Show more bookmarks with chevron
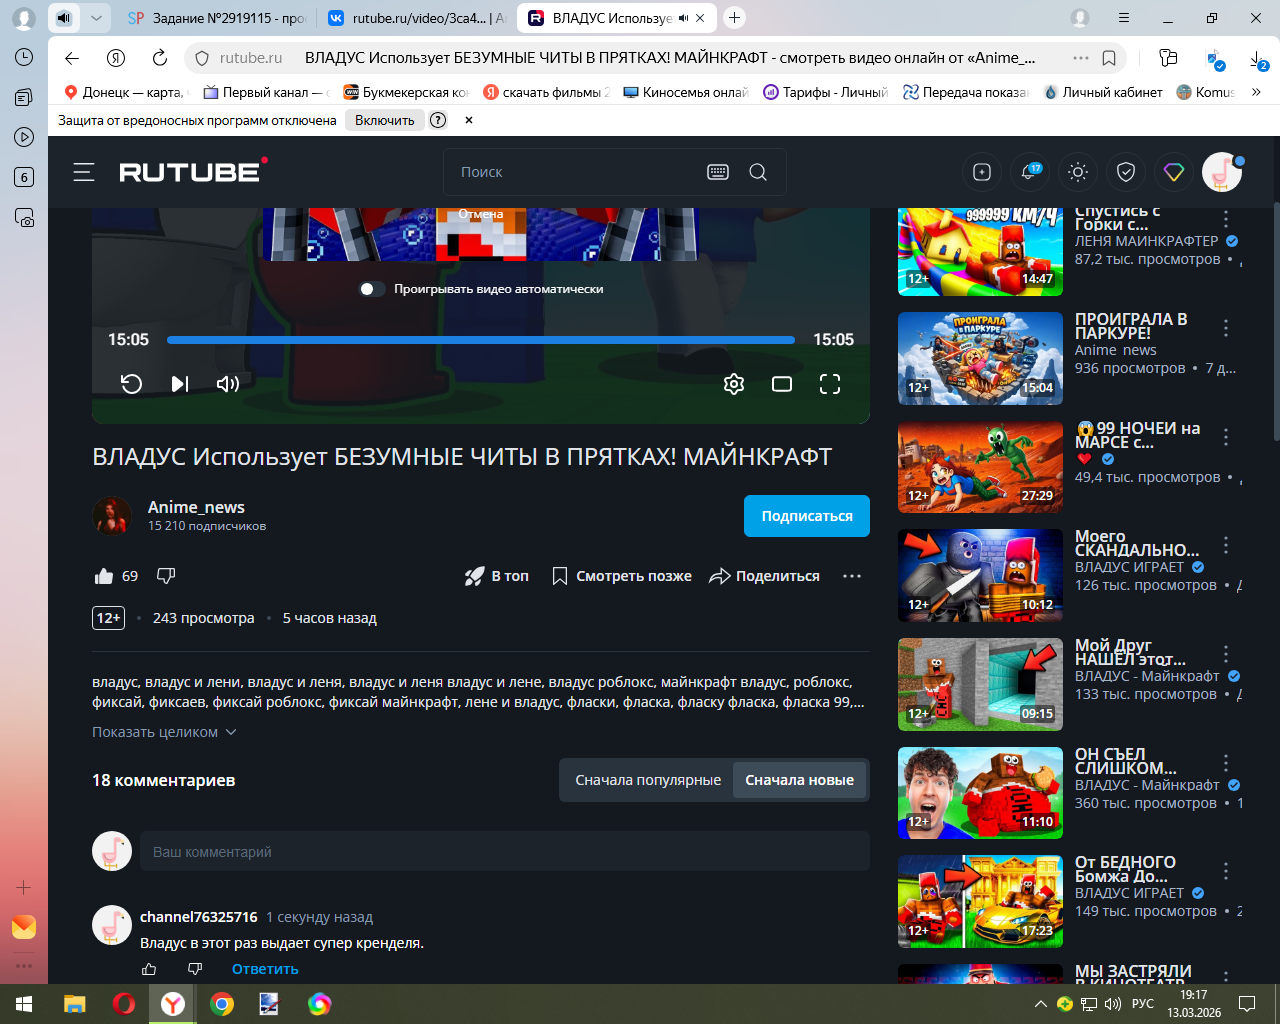Image resolution: width=1280 pixels, height=1024 pixels. pyautogui.click(x=1257, y=92)
